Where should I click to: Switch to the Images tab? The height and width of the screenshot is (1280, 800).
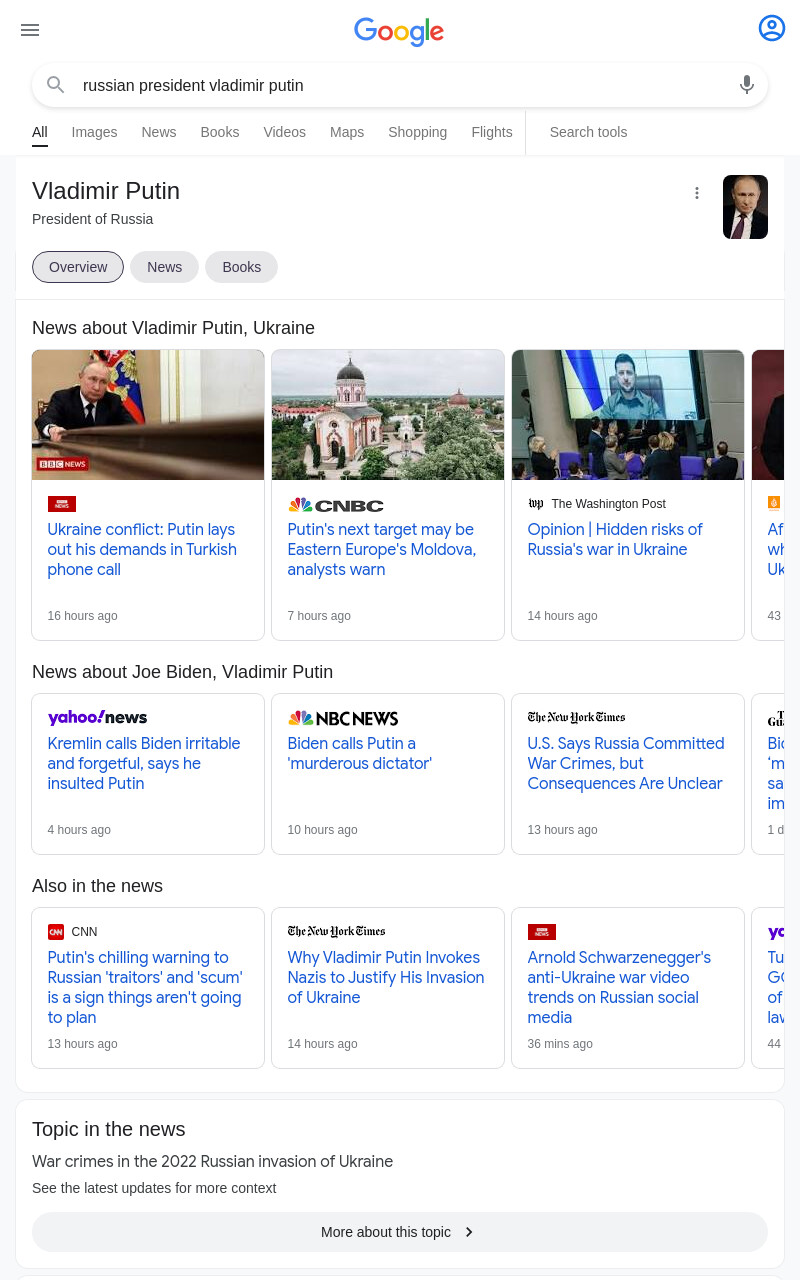(x=94, y=132)
